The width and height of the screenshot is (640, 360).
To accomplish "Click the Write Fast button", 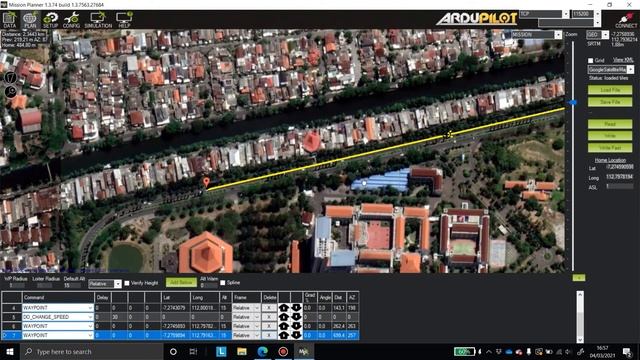I will (610, 147).
